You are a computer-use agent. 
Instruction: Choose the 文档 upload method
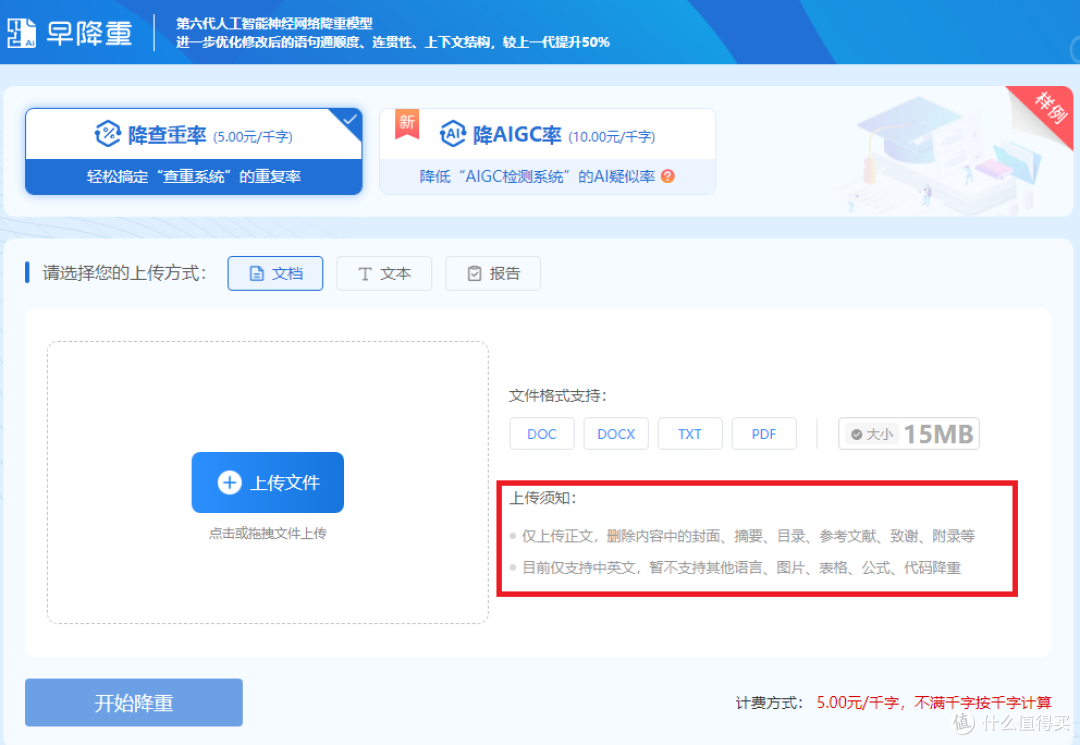276,273
